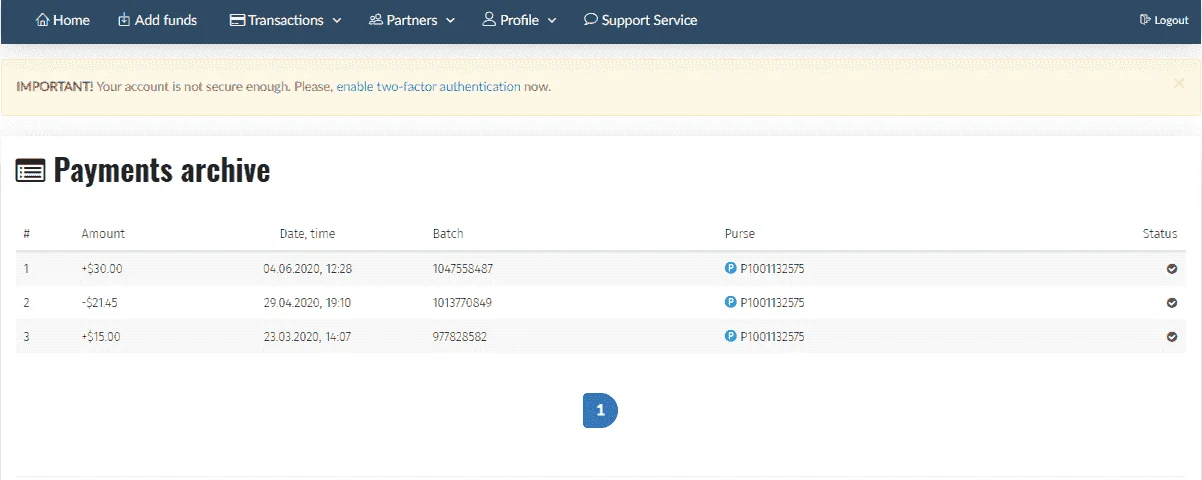1202x480 pixels.
Task: Click Payeer icon in batch 977828582 row
Action: (x=730, y=336)
